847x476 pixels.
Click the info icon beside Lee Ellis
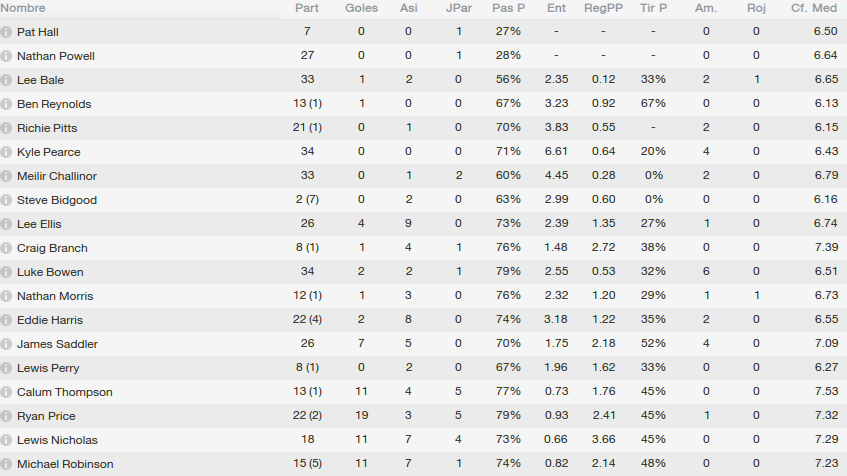(6, 224)
